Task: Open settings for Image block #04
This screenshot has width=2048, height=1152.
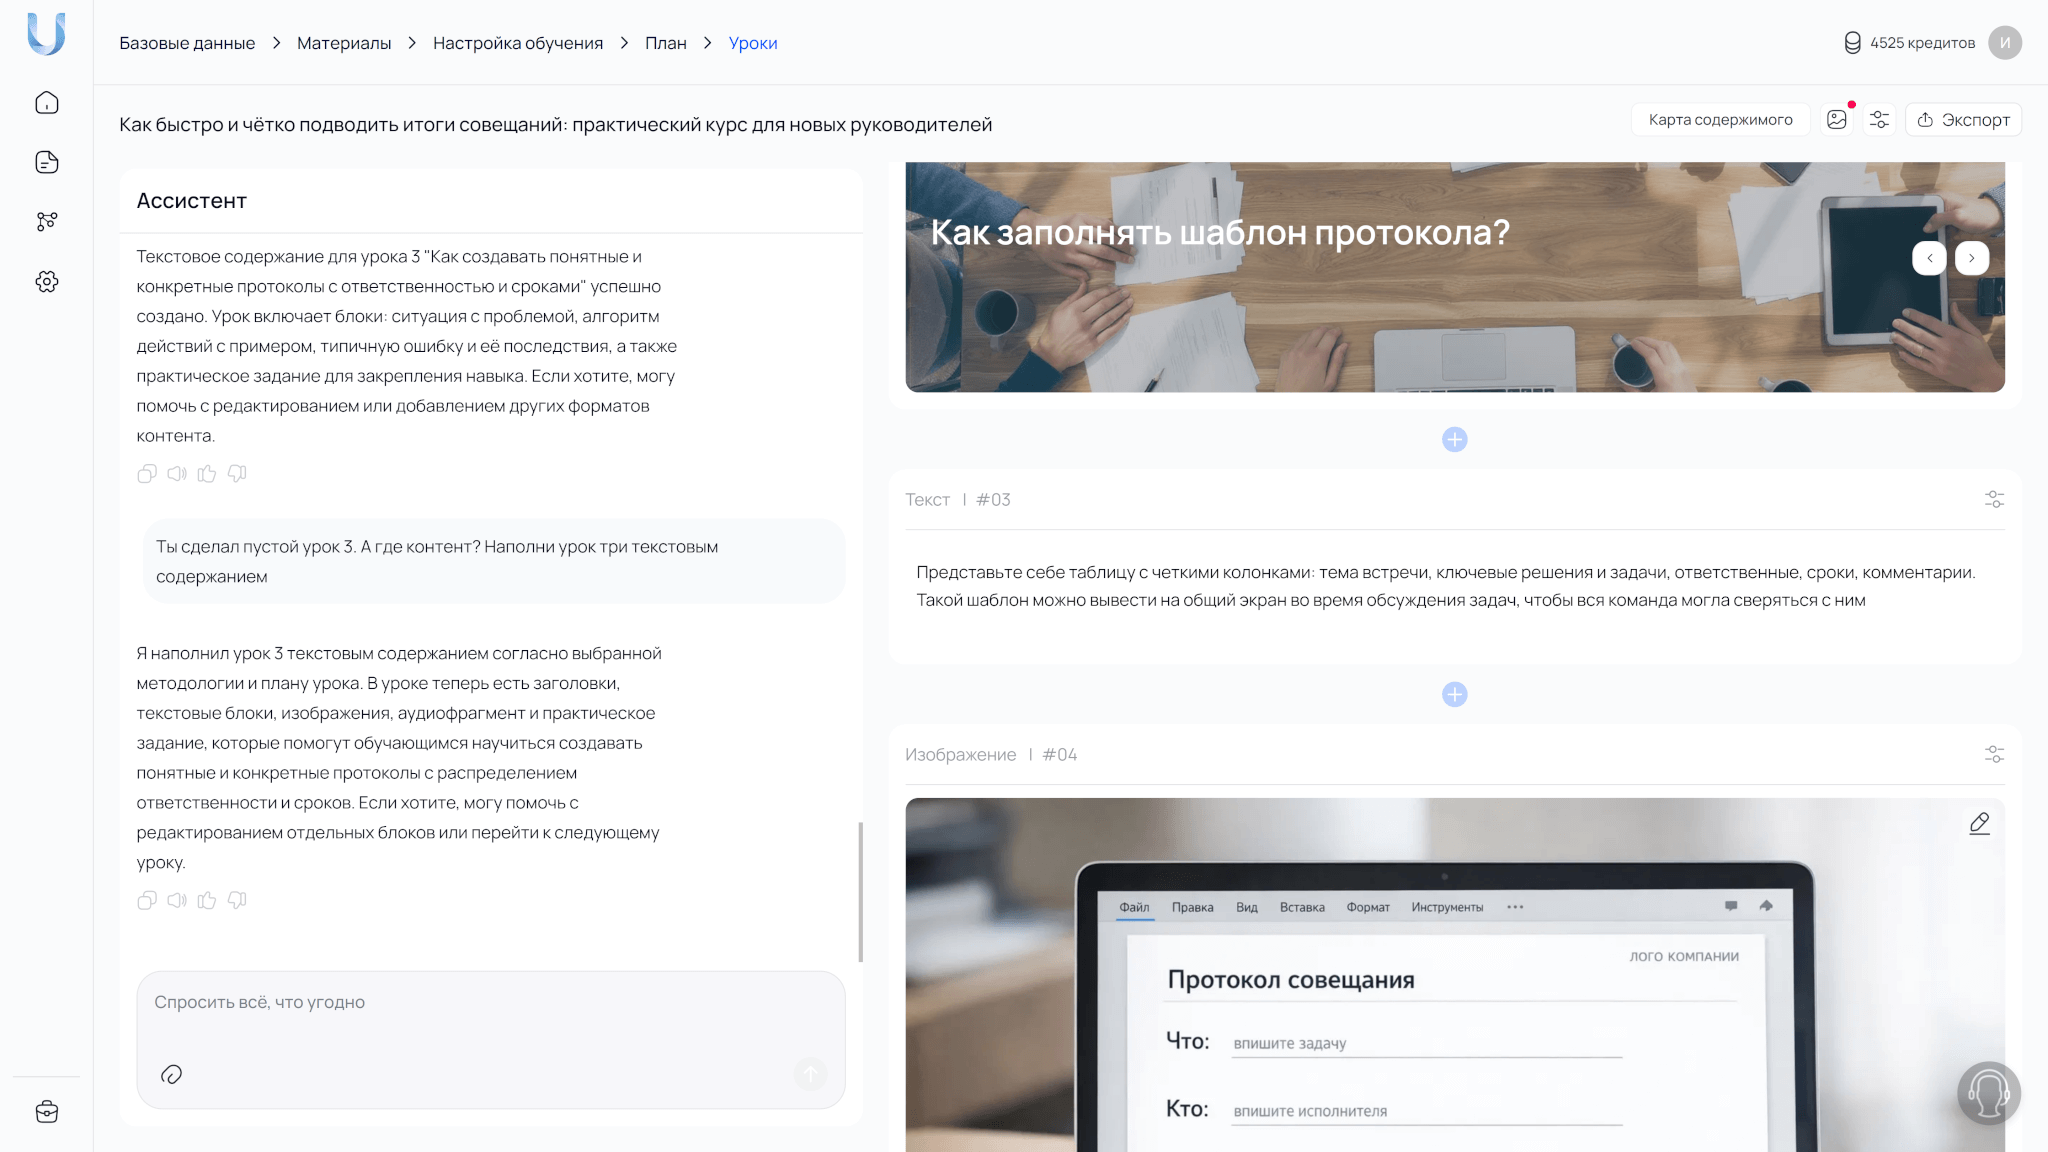Action: (1994, 754)
